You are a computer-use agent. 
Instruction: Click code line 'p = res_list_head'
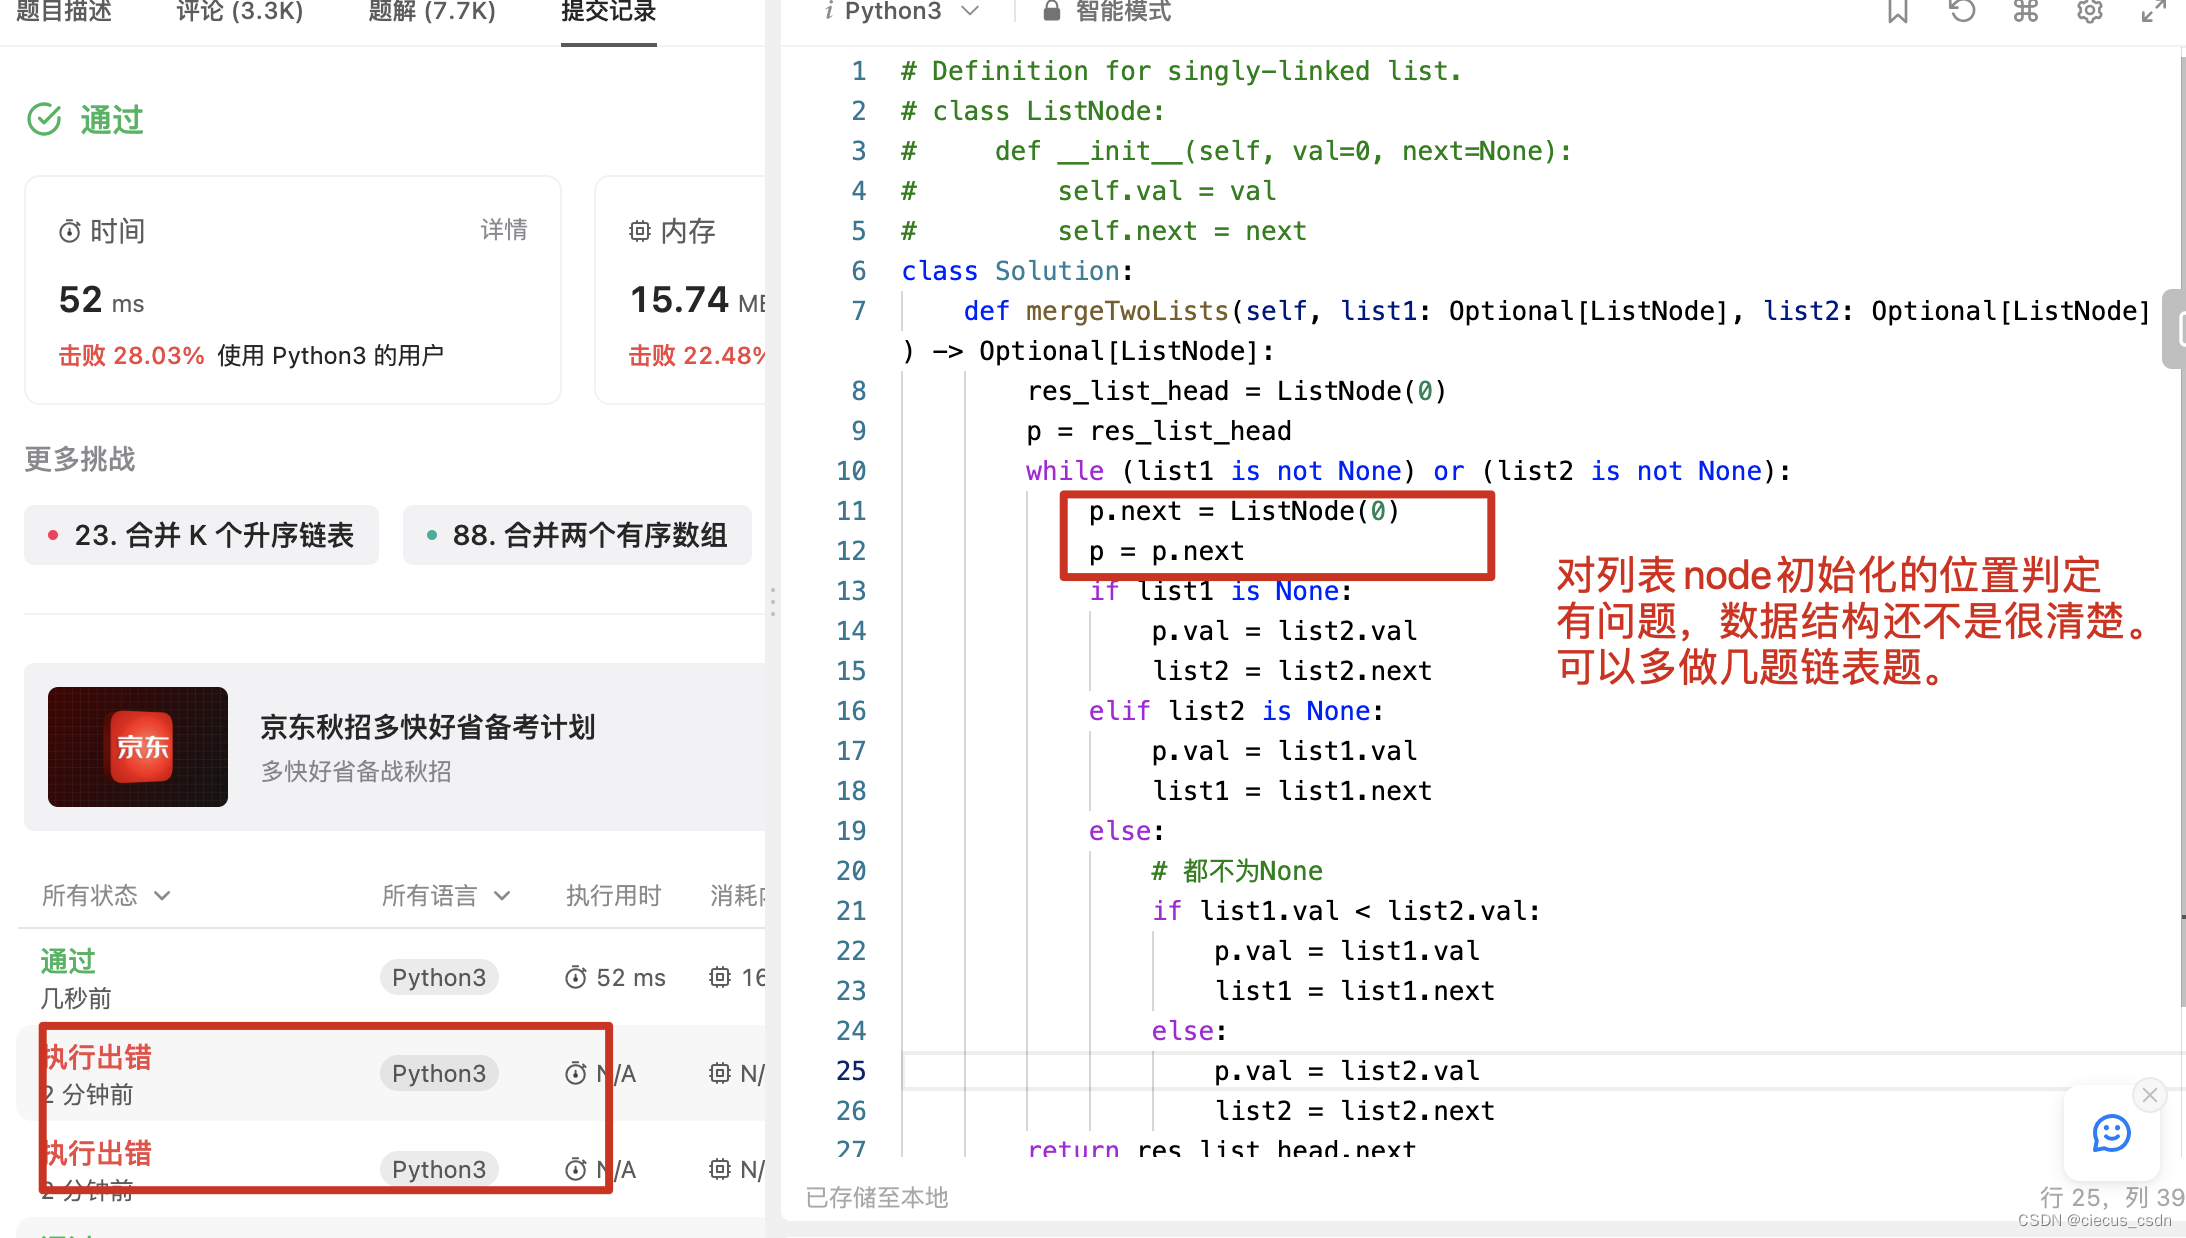[x=1159, y=431]
